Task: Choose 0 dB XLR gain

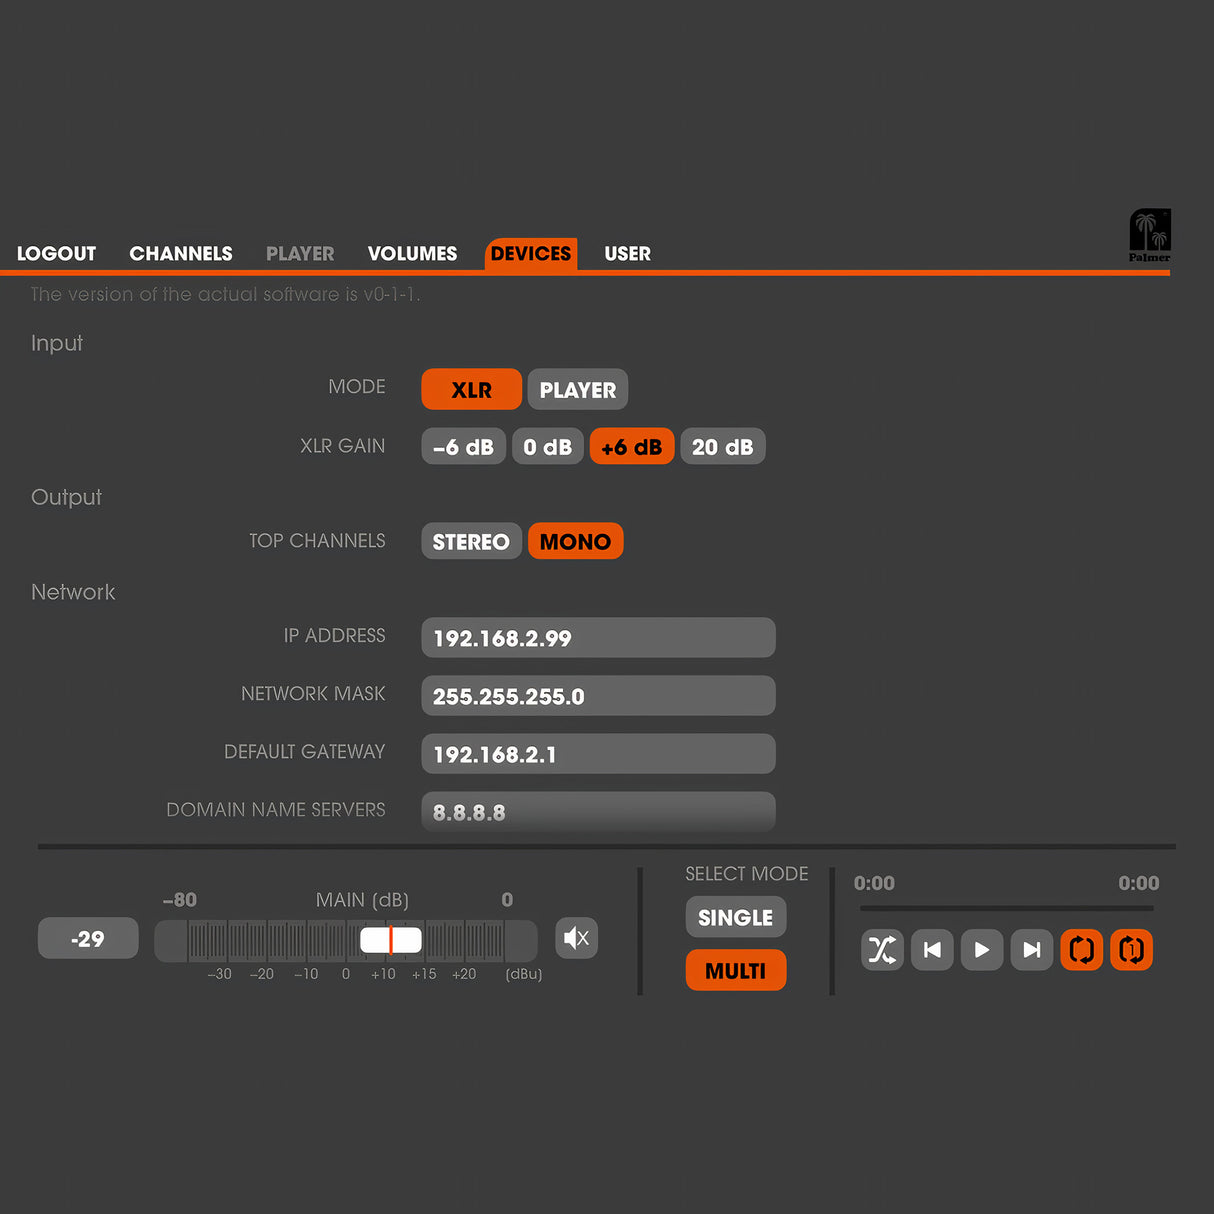Action: pos(547,447)
